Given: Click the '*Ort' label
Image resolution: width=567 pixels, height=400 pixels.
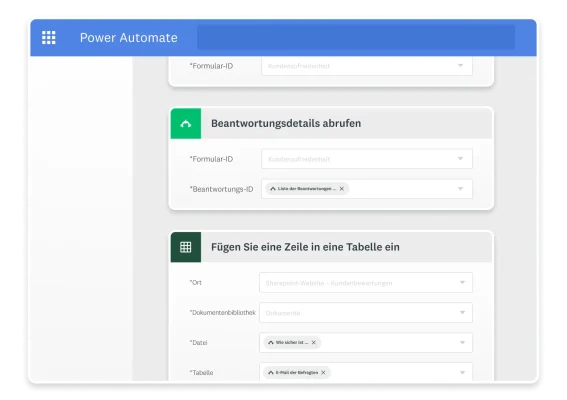Looking at the screenshot, I should click(x=196, y=282).
